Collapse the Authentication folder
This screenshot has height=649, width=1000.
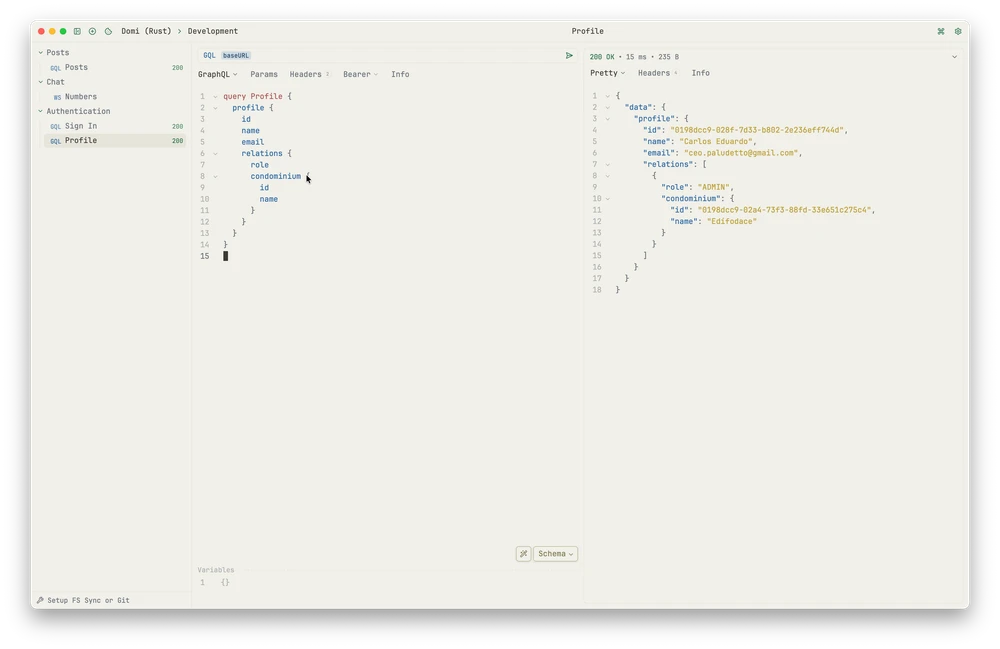[40, 111]
